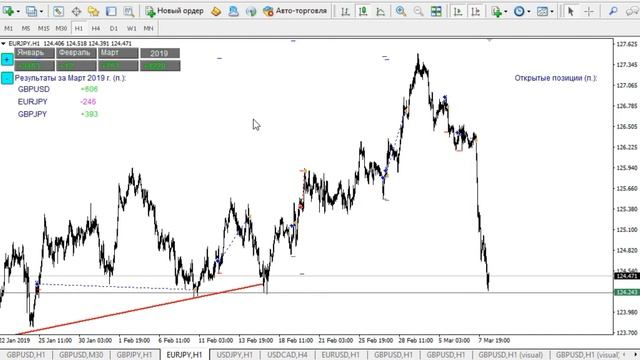Click the 2019 year button
The image size is (640, 360).
pyautogui.click(x=160, y=53)
